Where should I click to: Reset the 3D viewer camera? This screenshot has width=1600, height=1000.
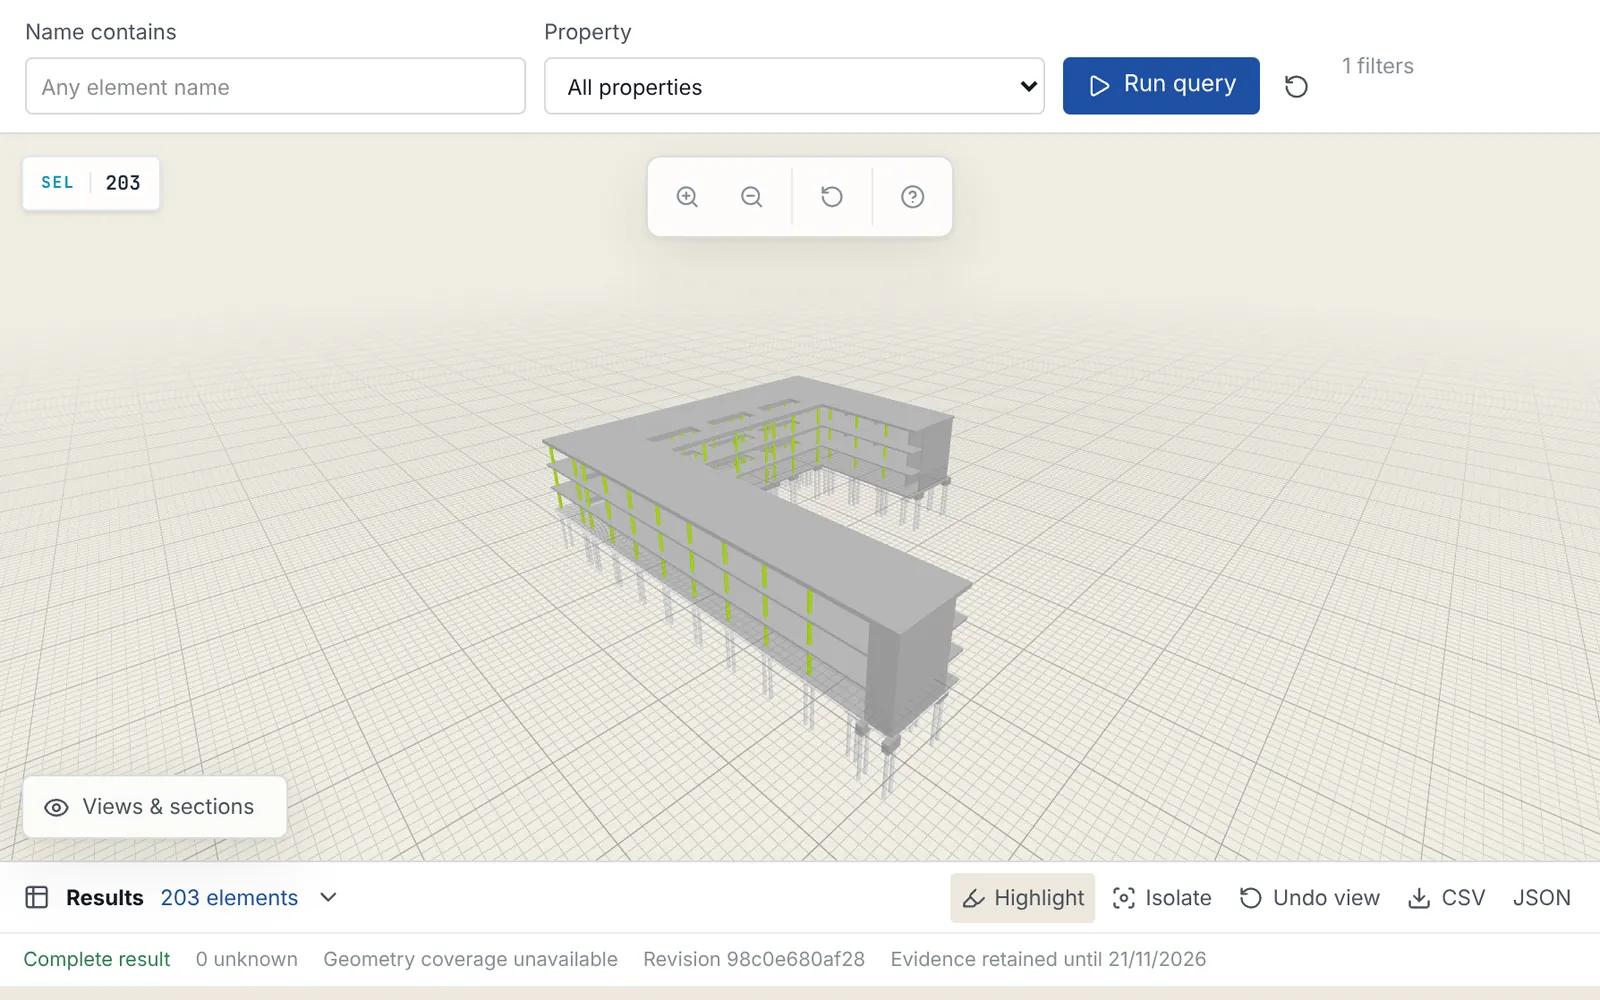pos(832,197)
